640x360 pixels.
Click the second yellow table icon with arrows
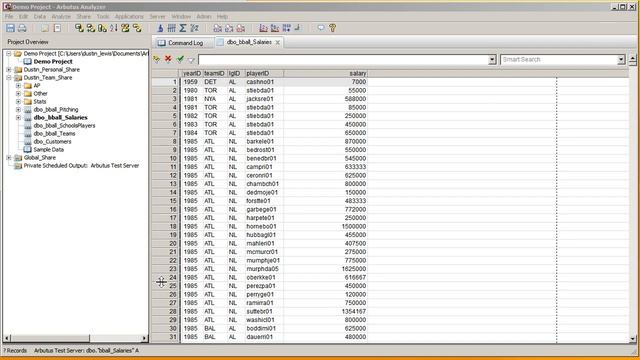click(91, 28)
